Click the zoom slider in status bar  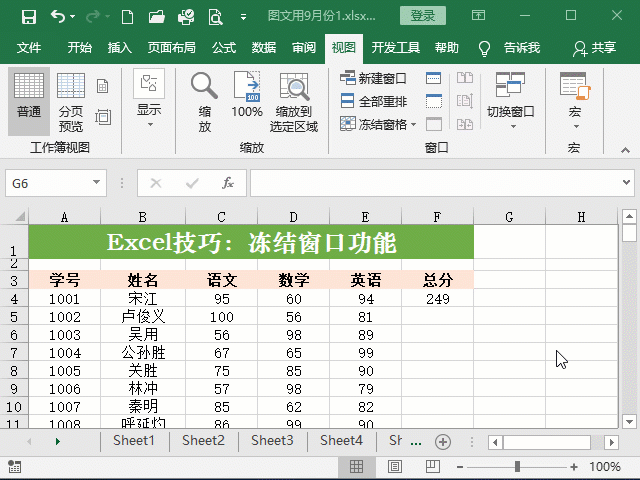tap(517, 467)
